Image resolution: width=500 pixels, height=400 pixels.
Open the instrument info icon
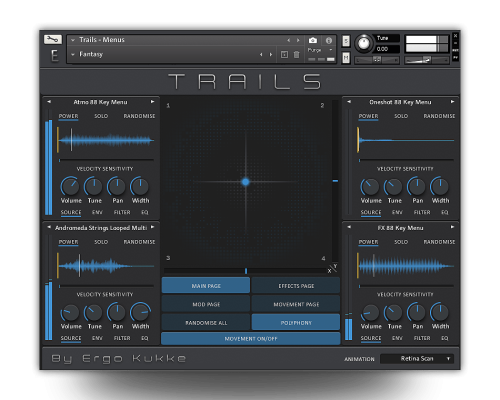[329, 40]
